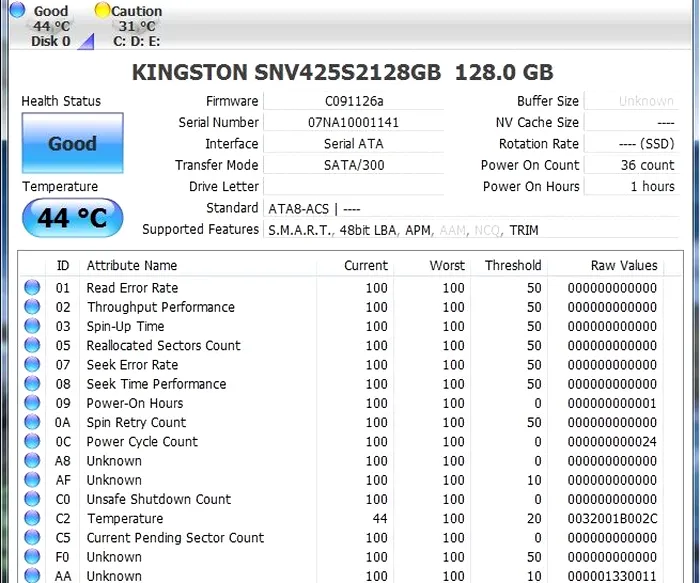Viewport: 700px width, 583px height.
Task: Select the Spin Retry Count attribute text
Action: pos(136,422)
